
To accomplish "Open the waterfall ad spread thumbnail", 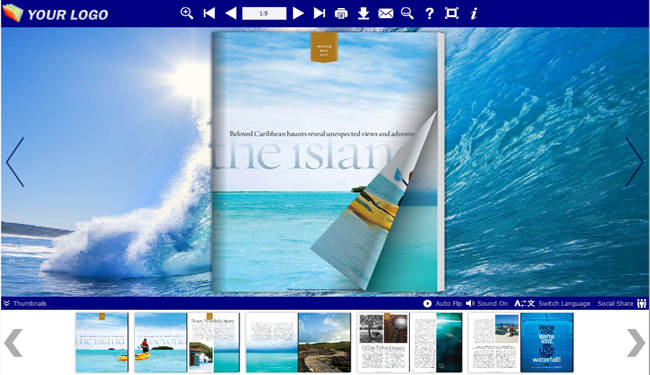I will point(521,343).
